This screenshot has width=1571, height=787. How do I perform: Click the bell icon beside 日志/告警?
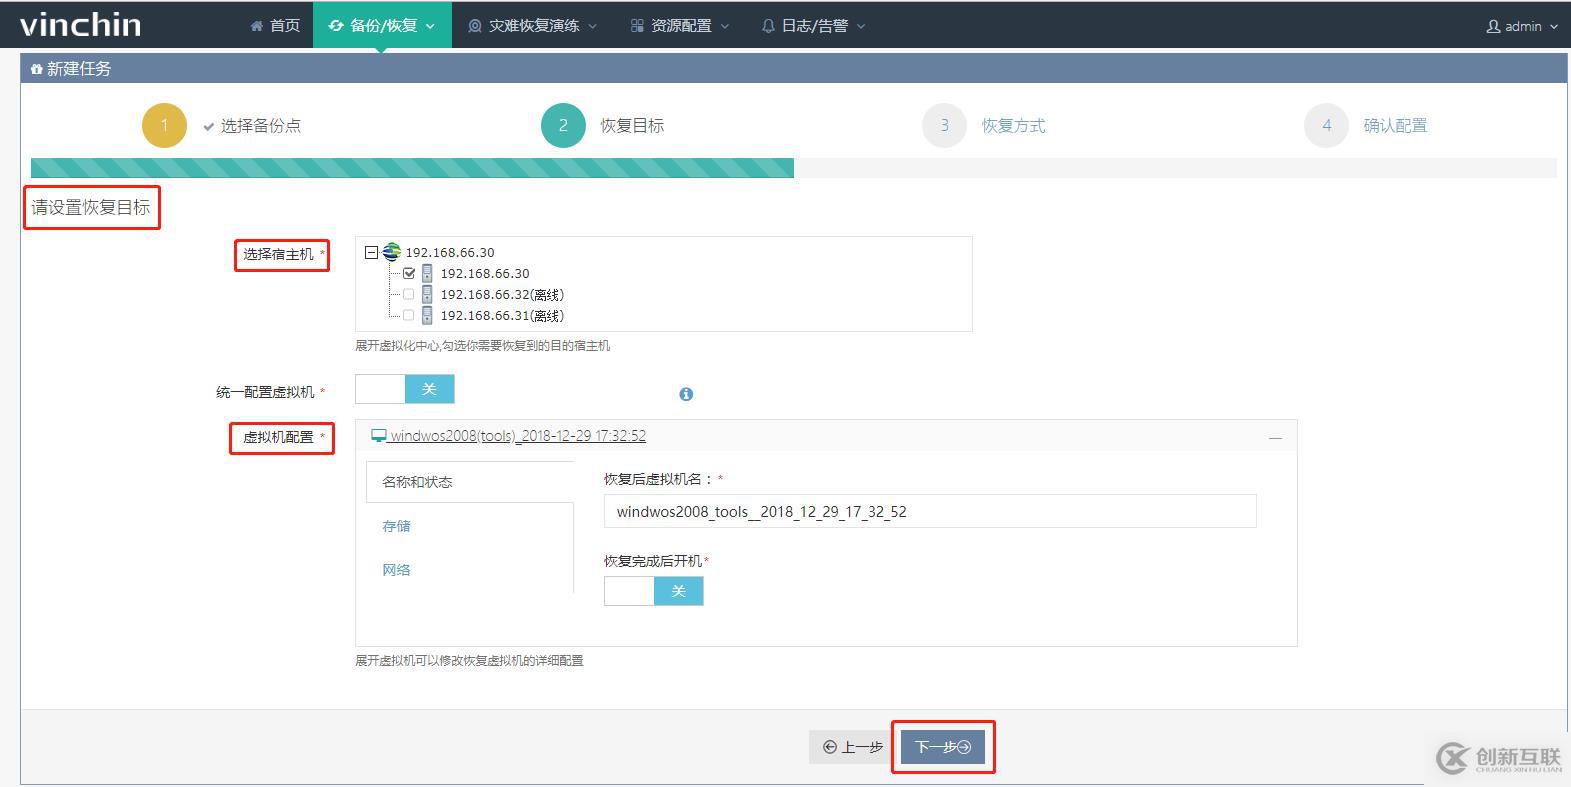(768, 26)
